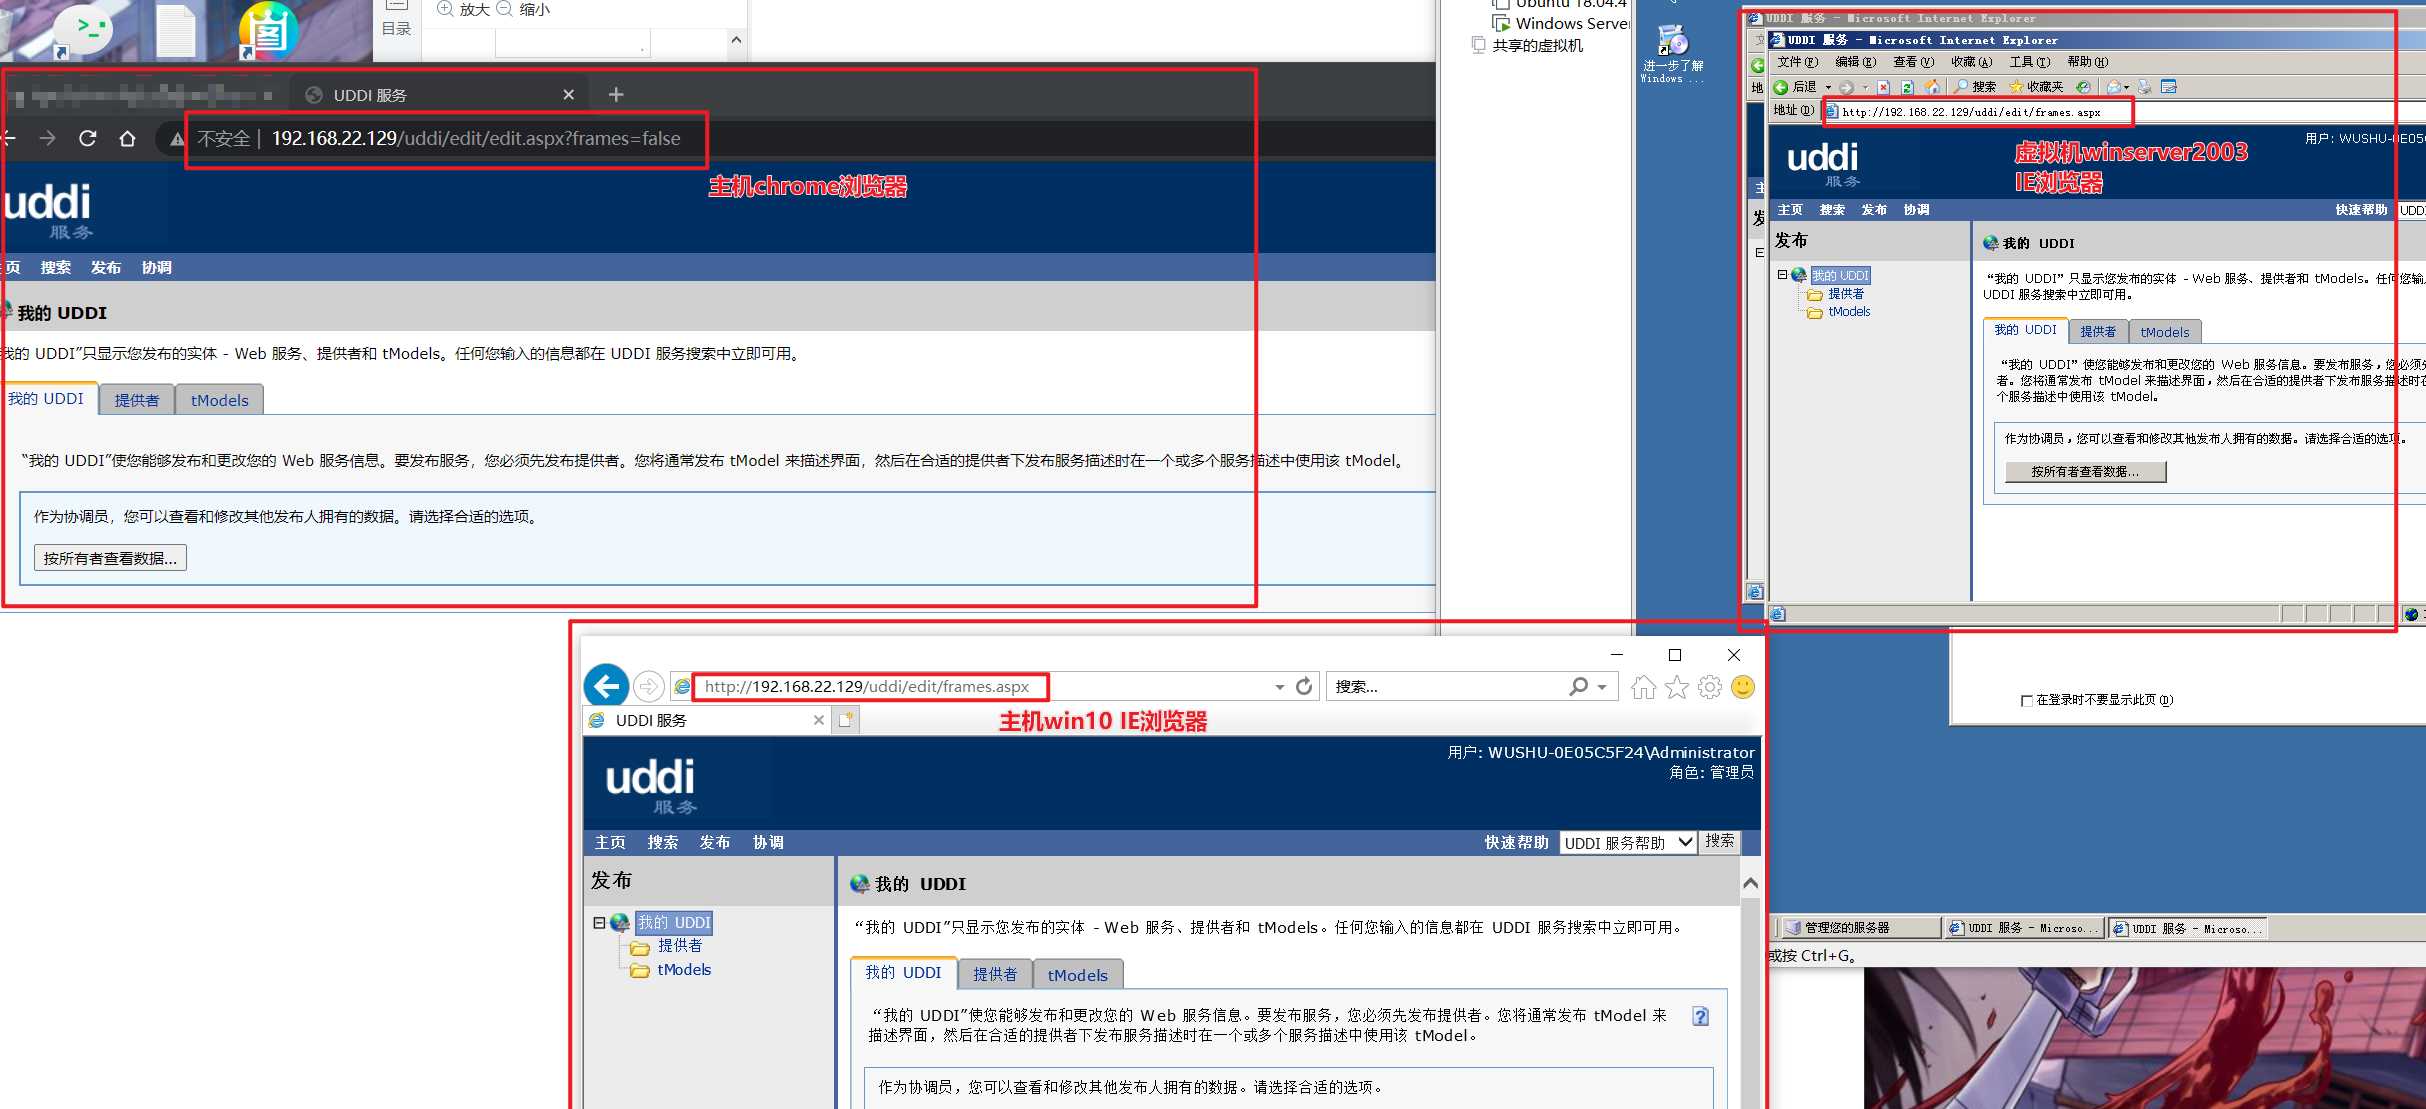Open the UDDI 服务帮助 dropdown list
Screen dimensions: 2426x1109
1686,842
